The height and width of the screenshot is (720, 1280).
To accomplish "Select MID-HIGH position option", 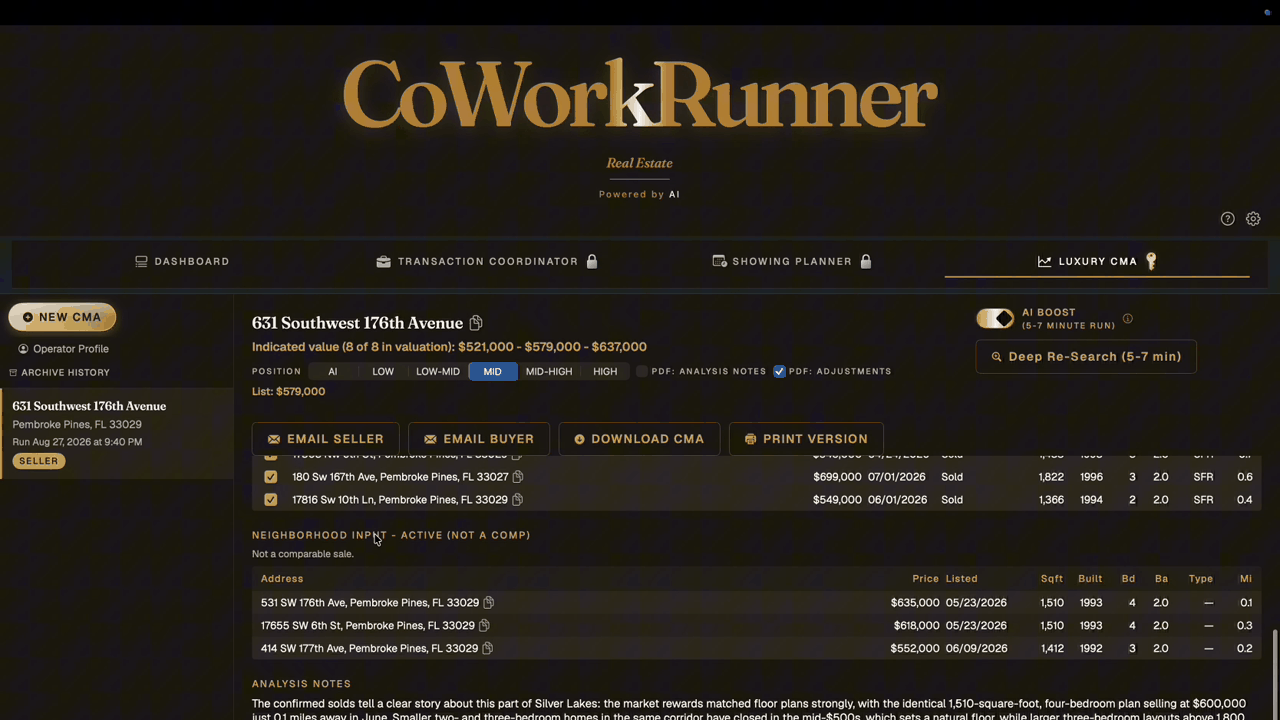I will 549,372.
